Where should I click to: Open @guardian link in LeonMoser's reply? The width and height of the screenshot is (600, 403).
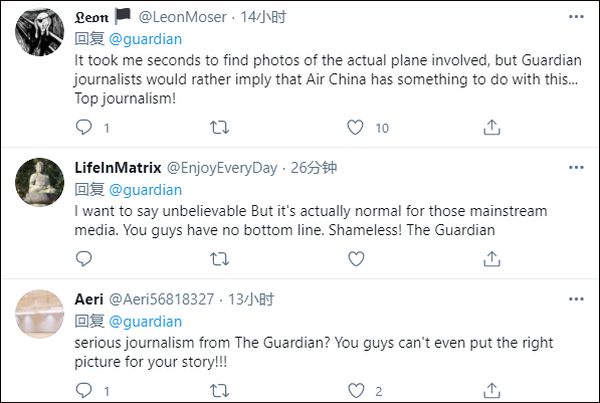[145, 39]
